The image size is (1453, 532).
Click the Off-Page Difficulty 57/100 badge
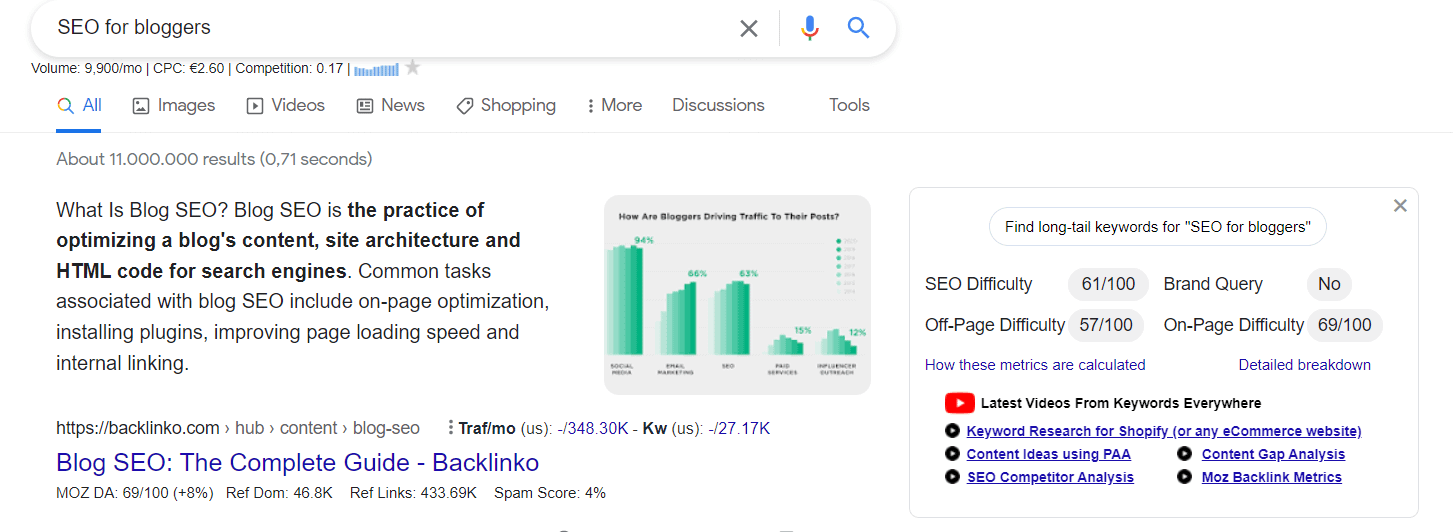tap(1106, 325)
